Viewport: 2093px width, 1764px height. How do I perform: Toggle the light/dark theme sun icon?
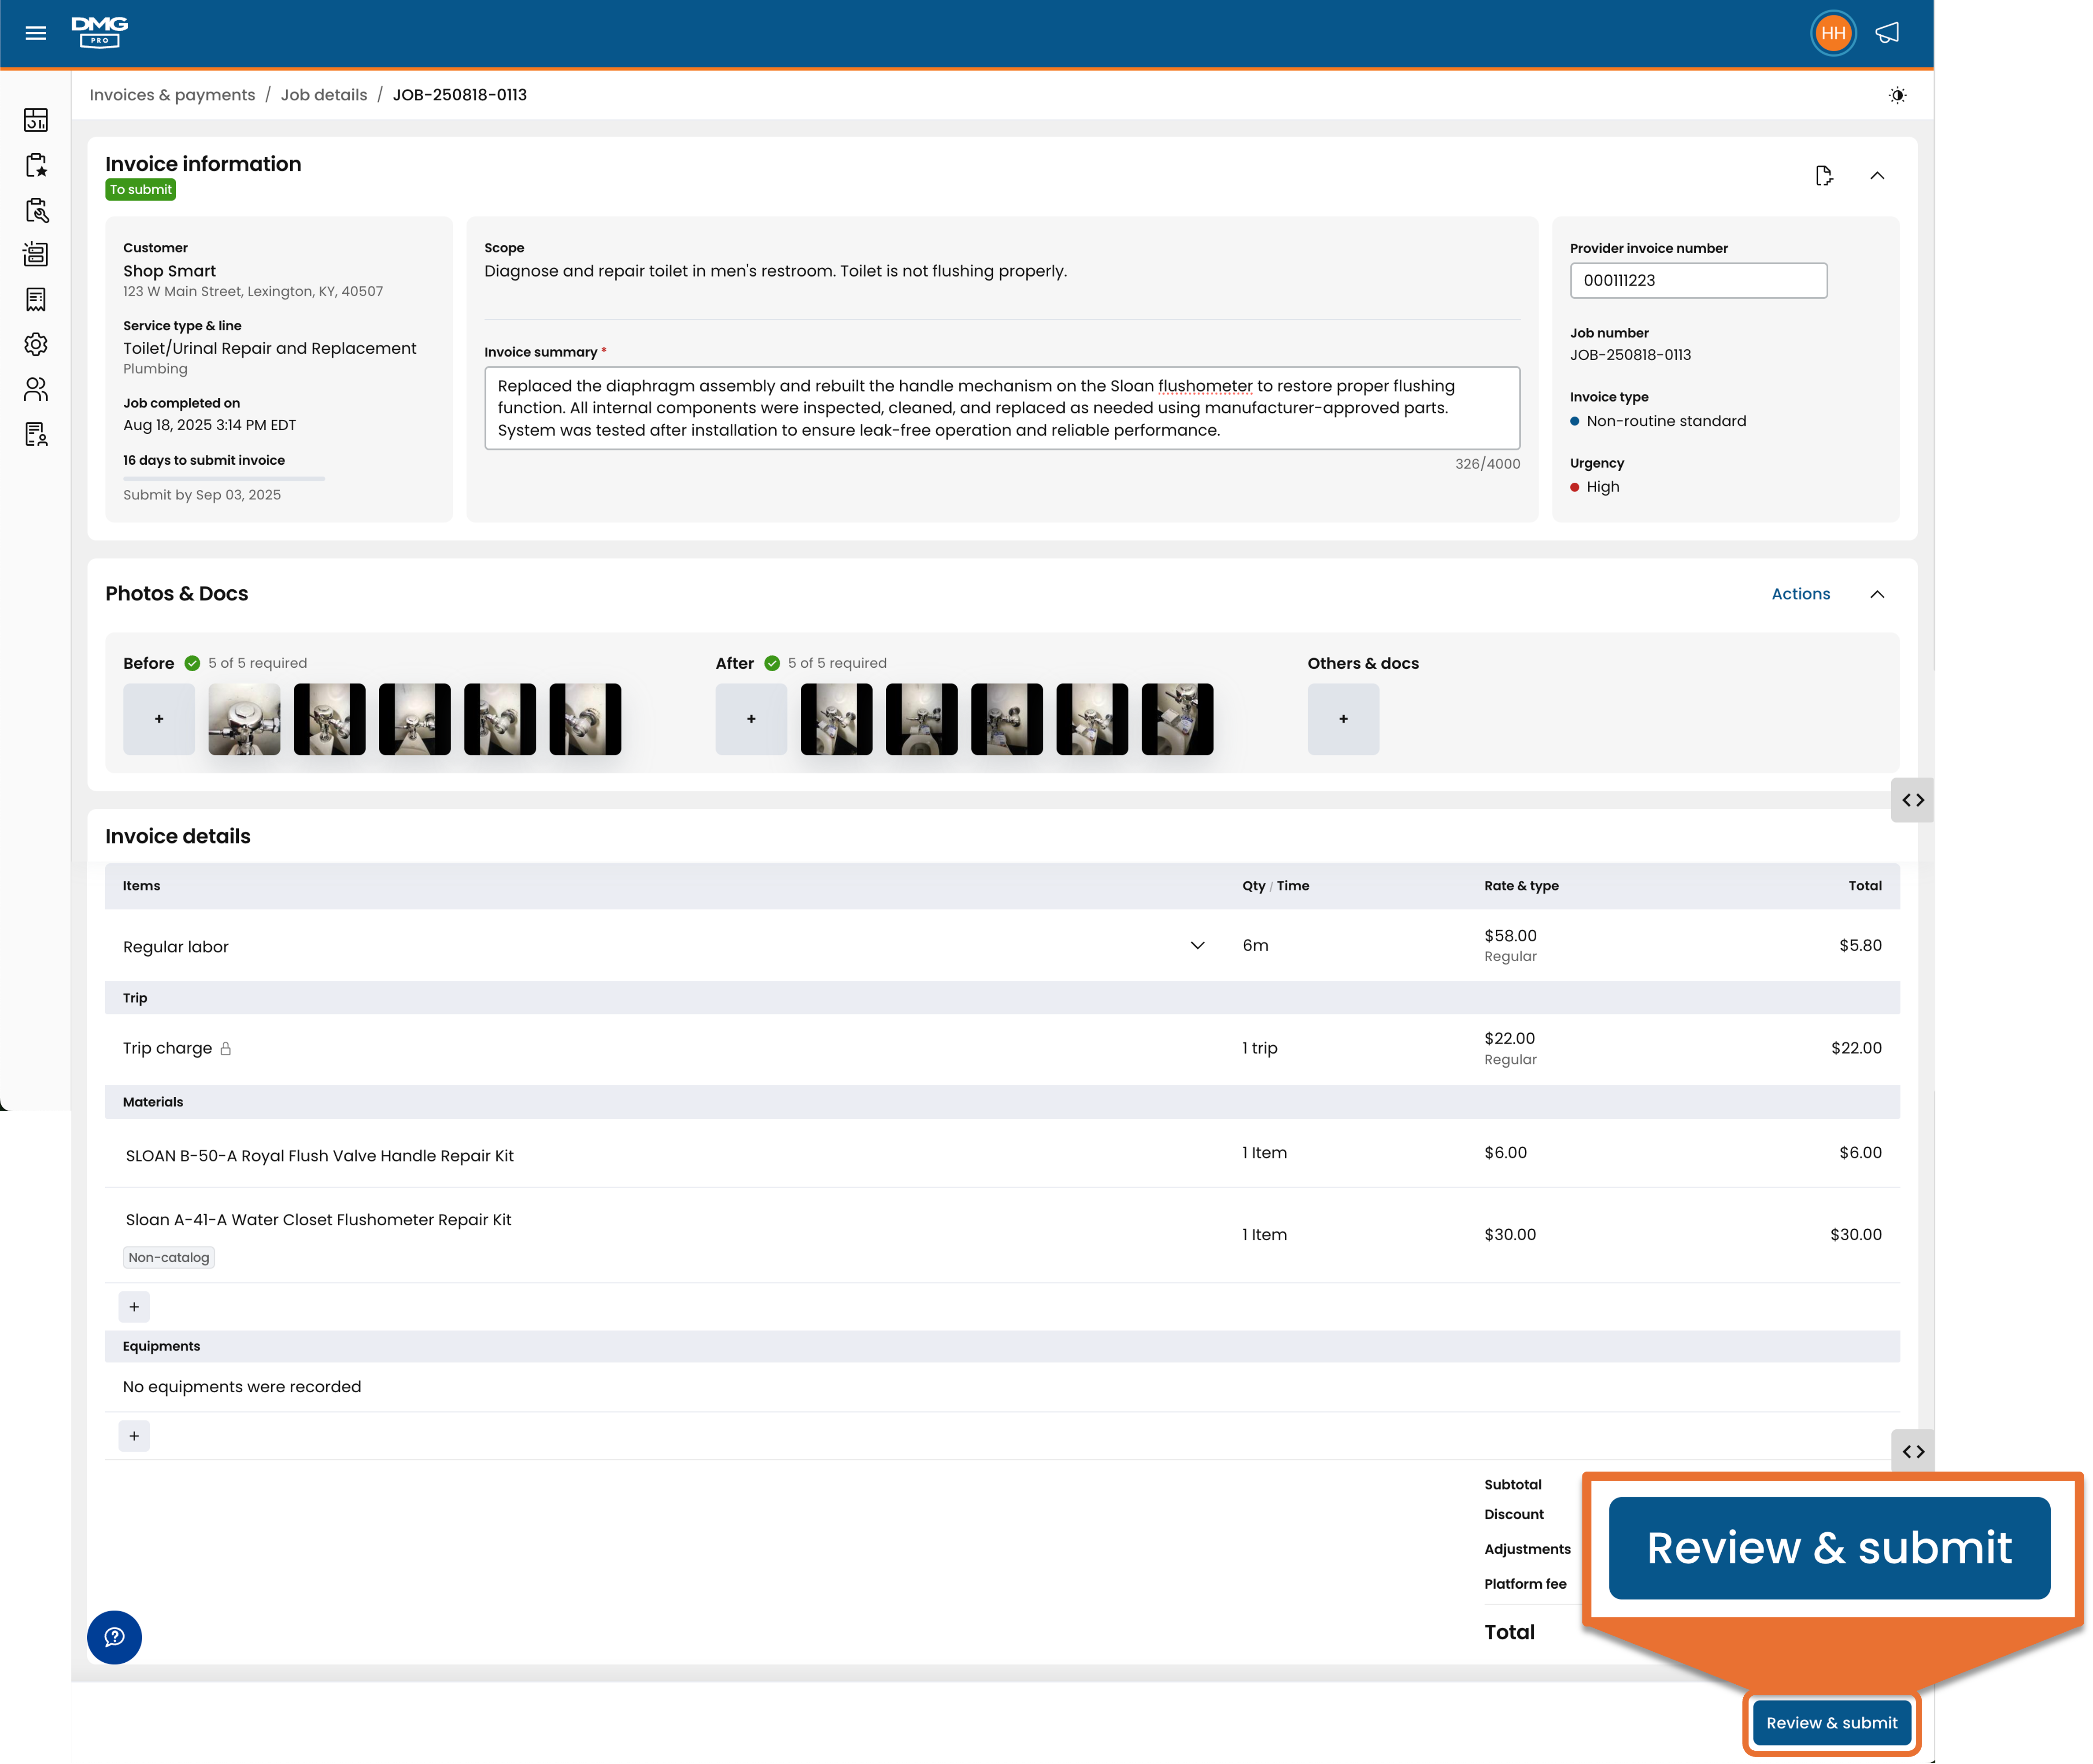click(1896, 95)
